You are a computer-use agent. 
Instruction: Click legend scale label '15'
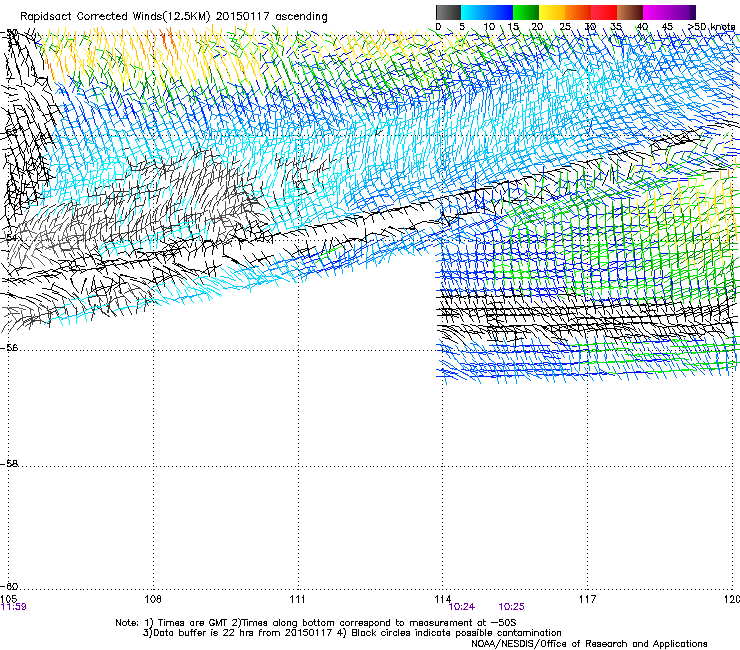pyautogui.click(x=513, y=27)
